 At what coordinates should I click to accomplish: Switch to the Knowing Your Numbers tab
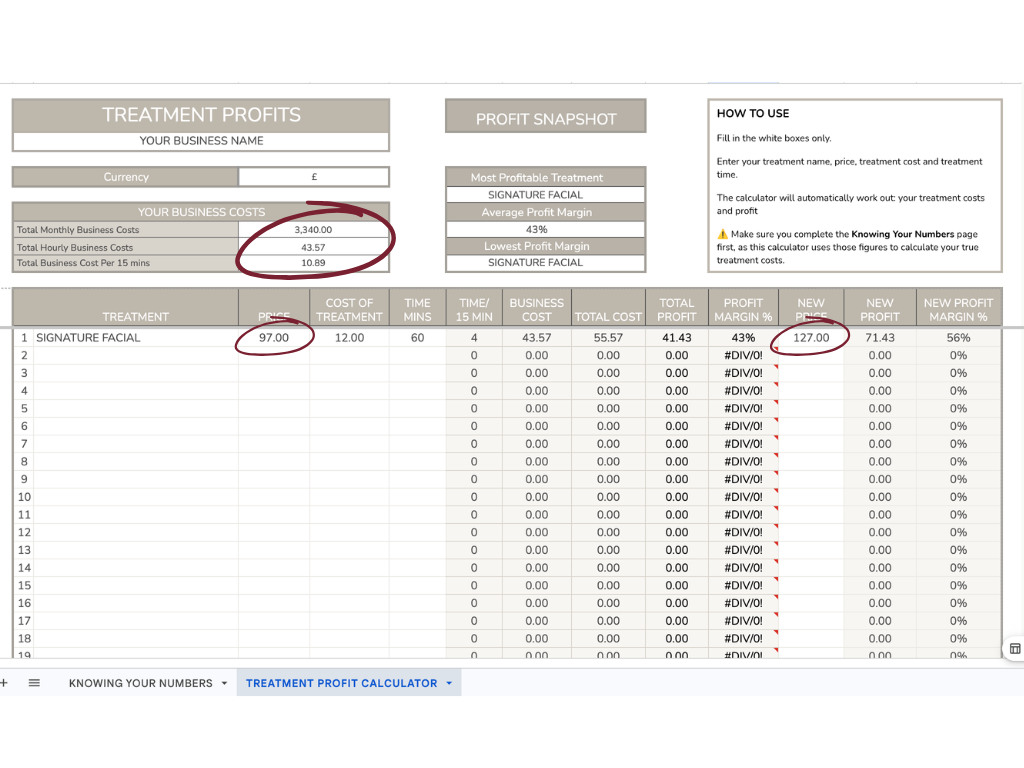click(140, 683)
